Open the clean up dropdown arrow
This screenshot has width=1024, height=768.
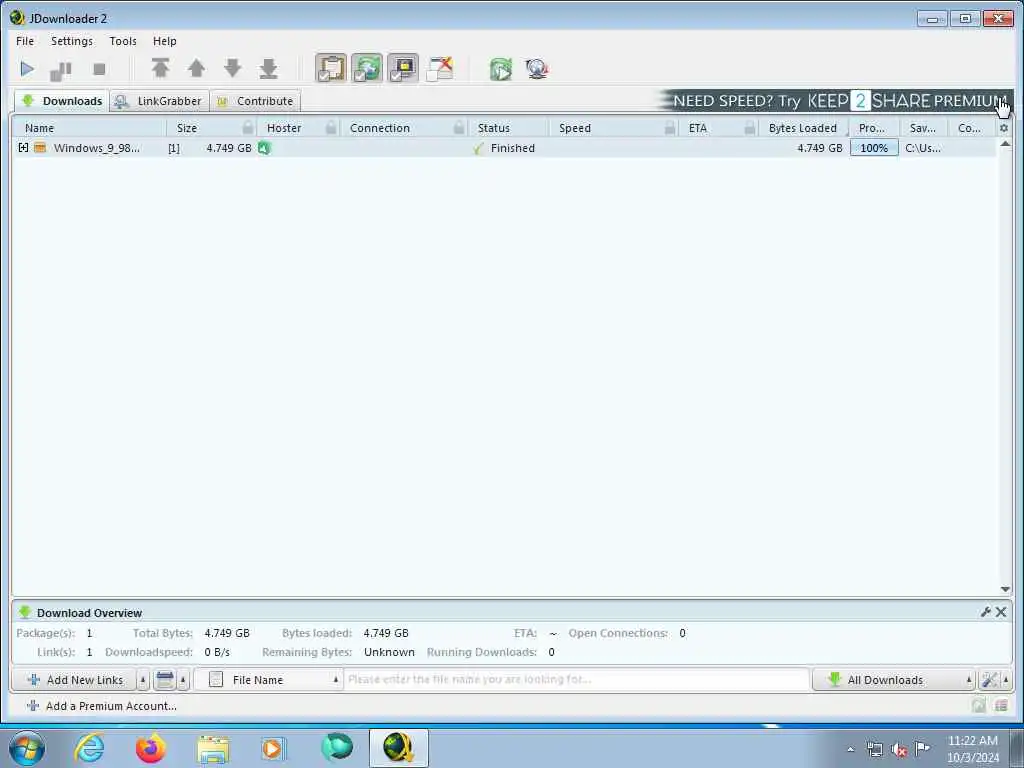(x=183, y=680)
